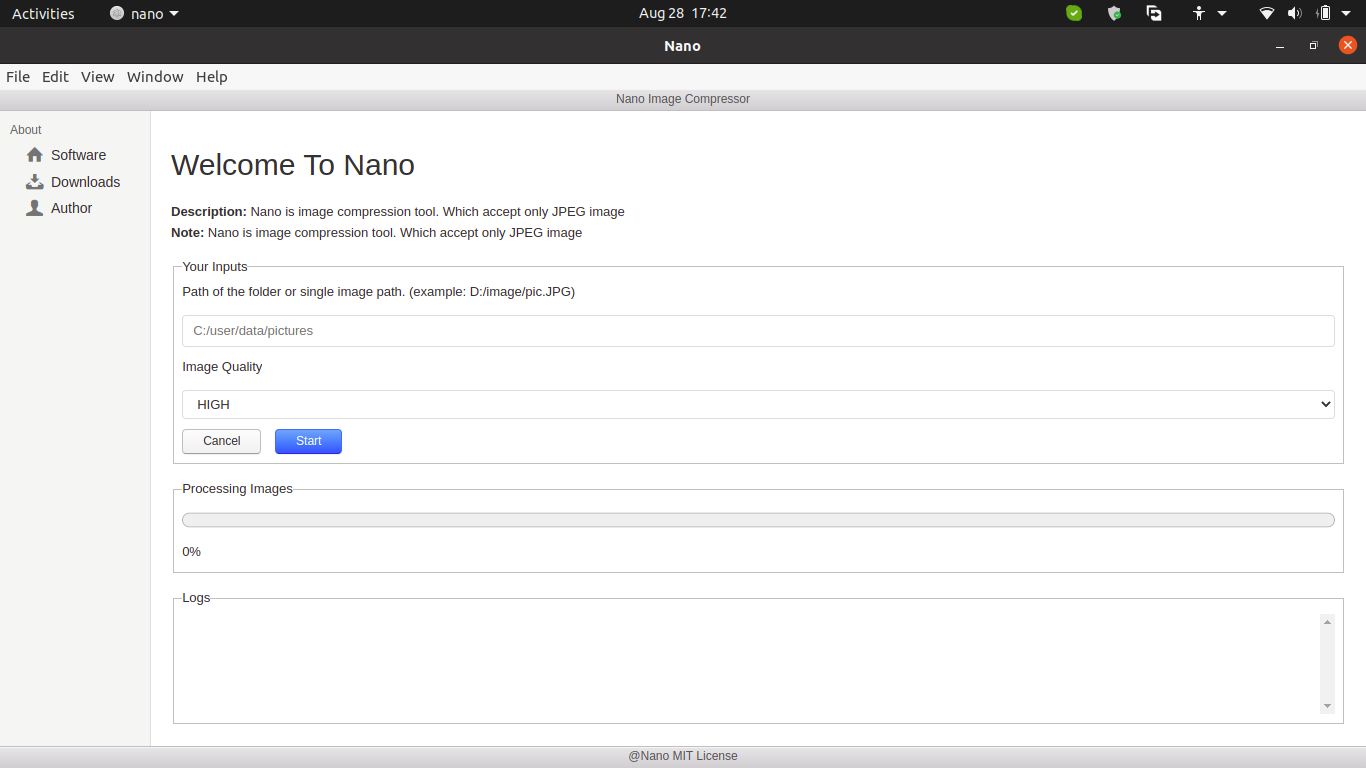Click the Nano Image Compressor header text
Image resolution: width=1366 pixels, height=768 pixels.
(683, 99)
